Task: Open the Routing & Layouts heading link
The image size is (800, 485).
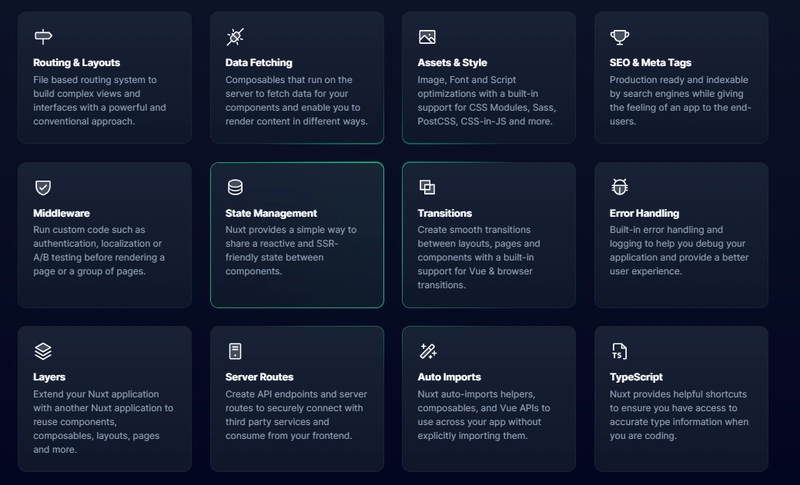Action: click(77, 63)
